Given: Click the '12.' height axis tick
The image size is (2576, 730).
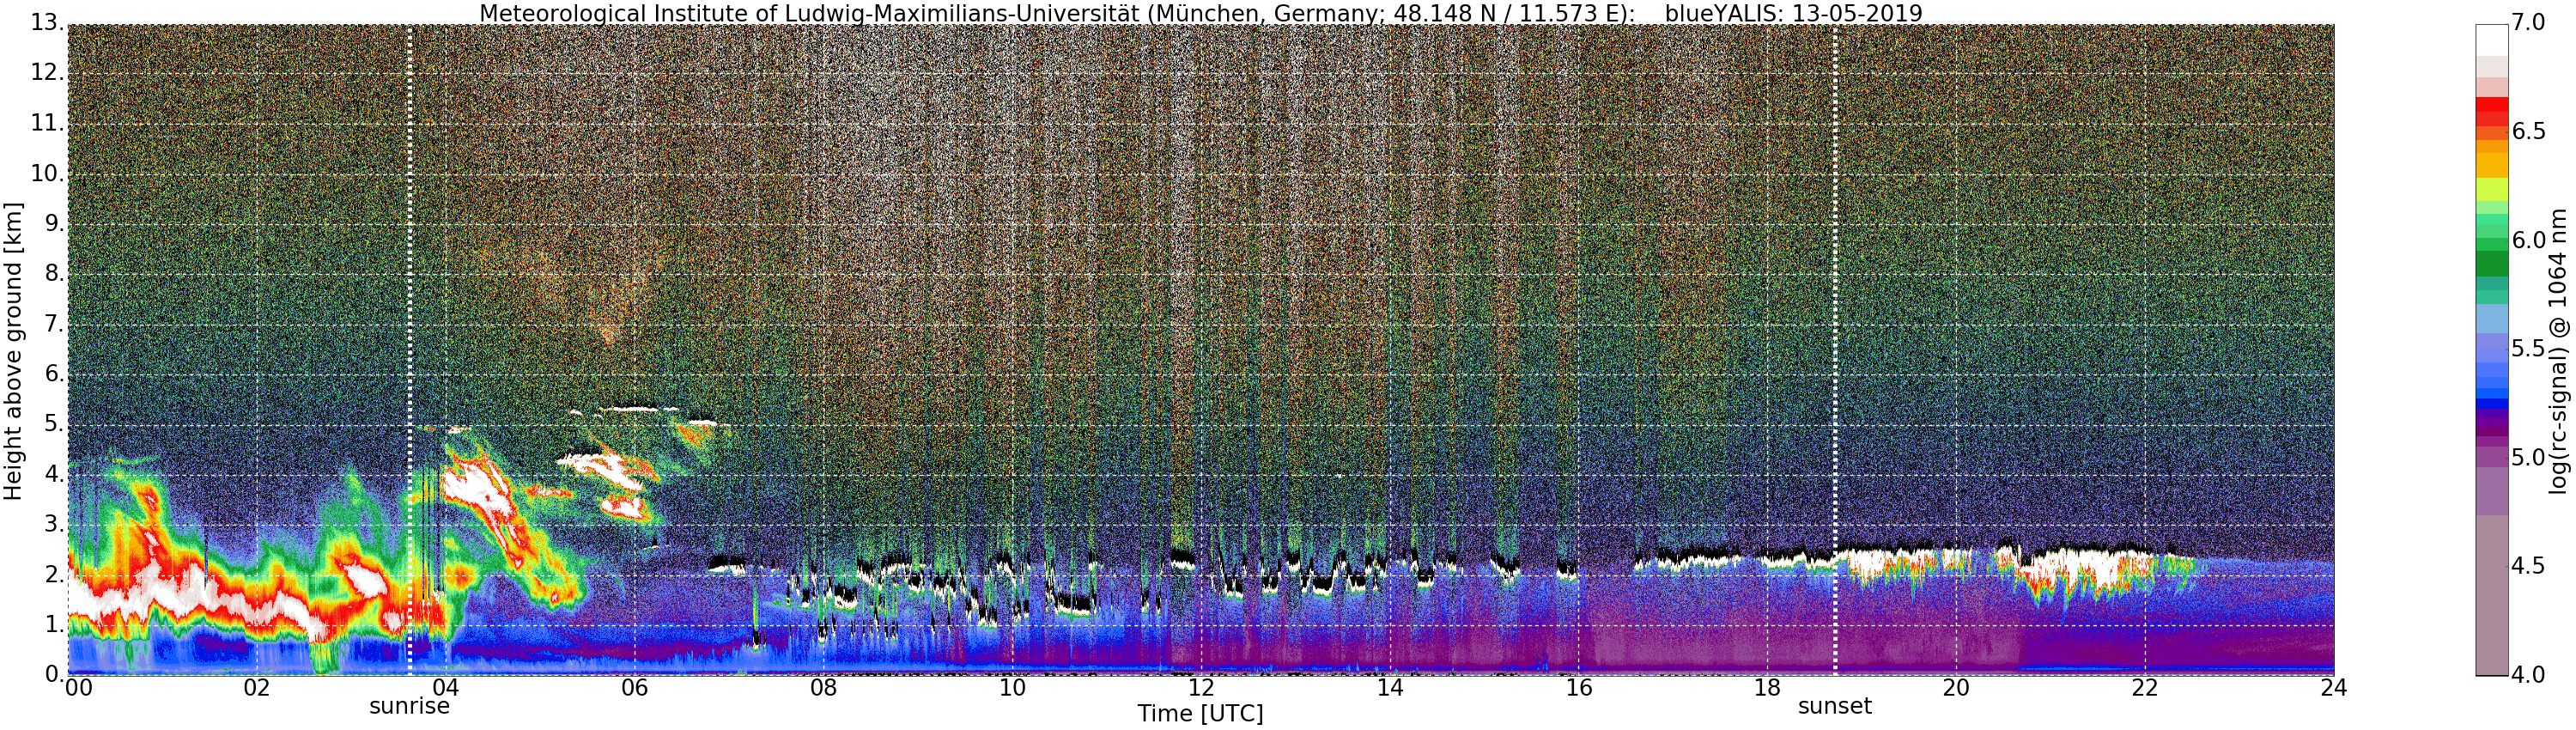Looking at the screenshot, I should pos(47,73).
